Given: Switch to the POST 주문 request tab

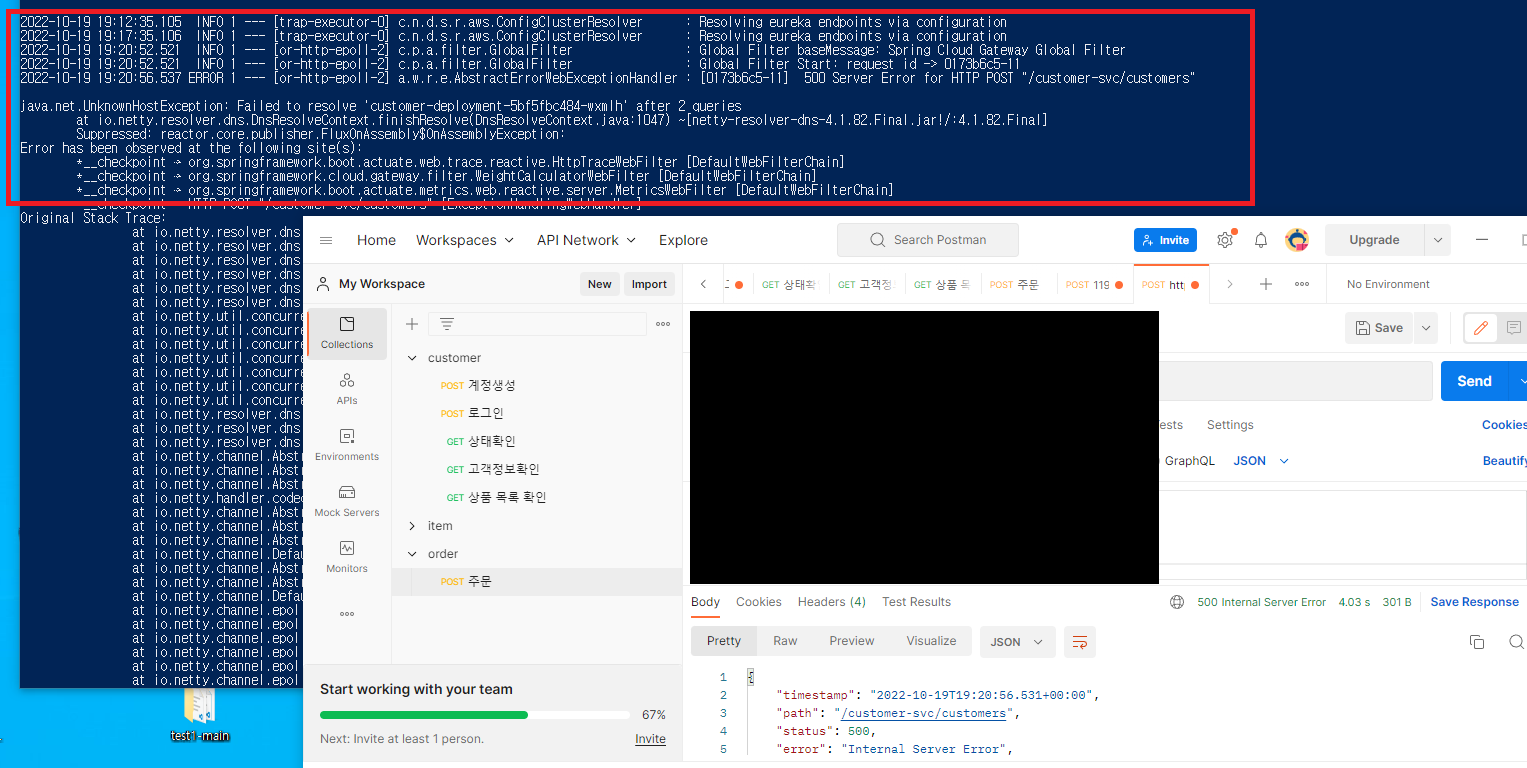Looking at the screenshot, I should pyautogui.click(x=1014, y=284).
